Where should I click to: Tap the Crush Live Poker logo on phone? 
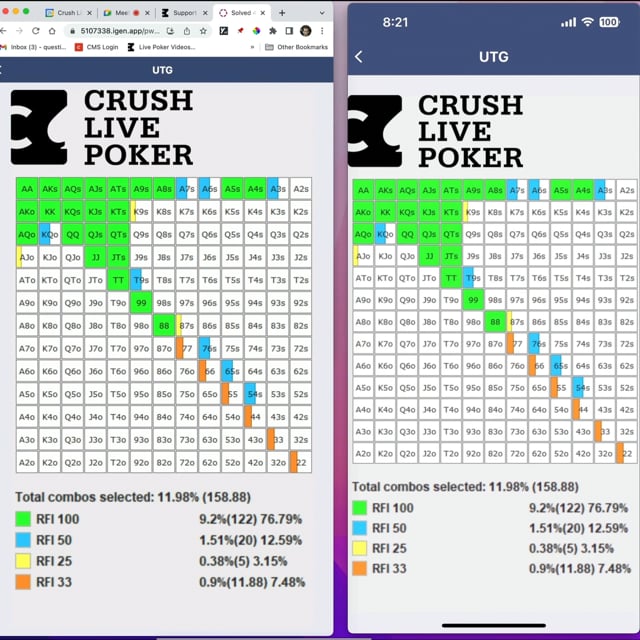tap(435, 131)
